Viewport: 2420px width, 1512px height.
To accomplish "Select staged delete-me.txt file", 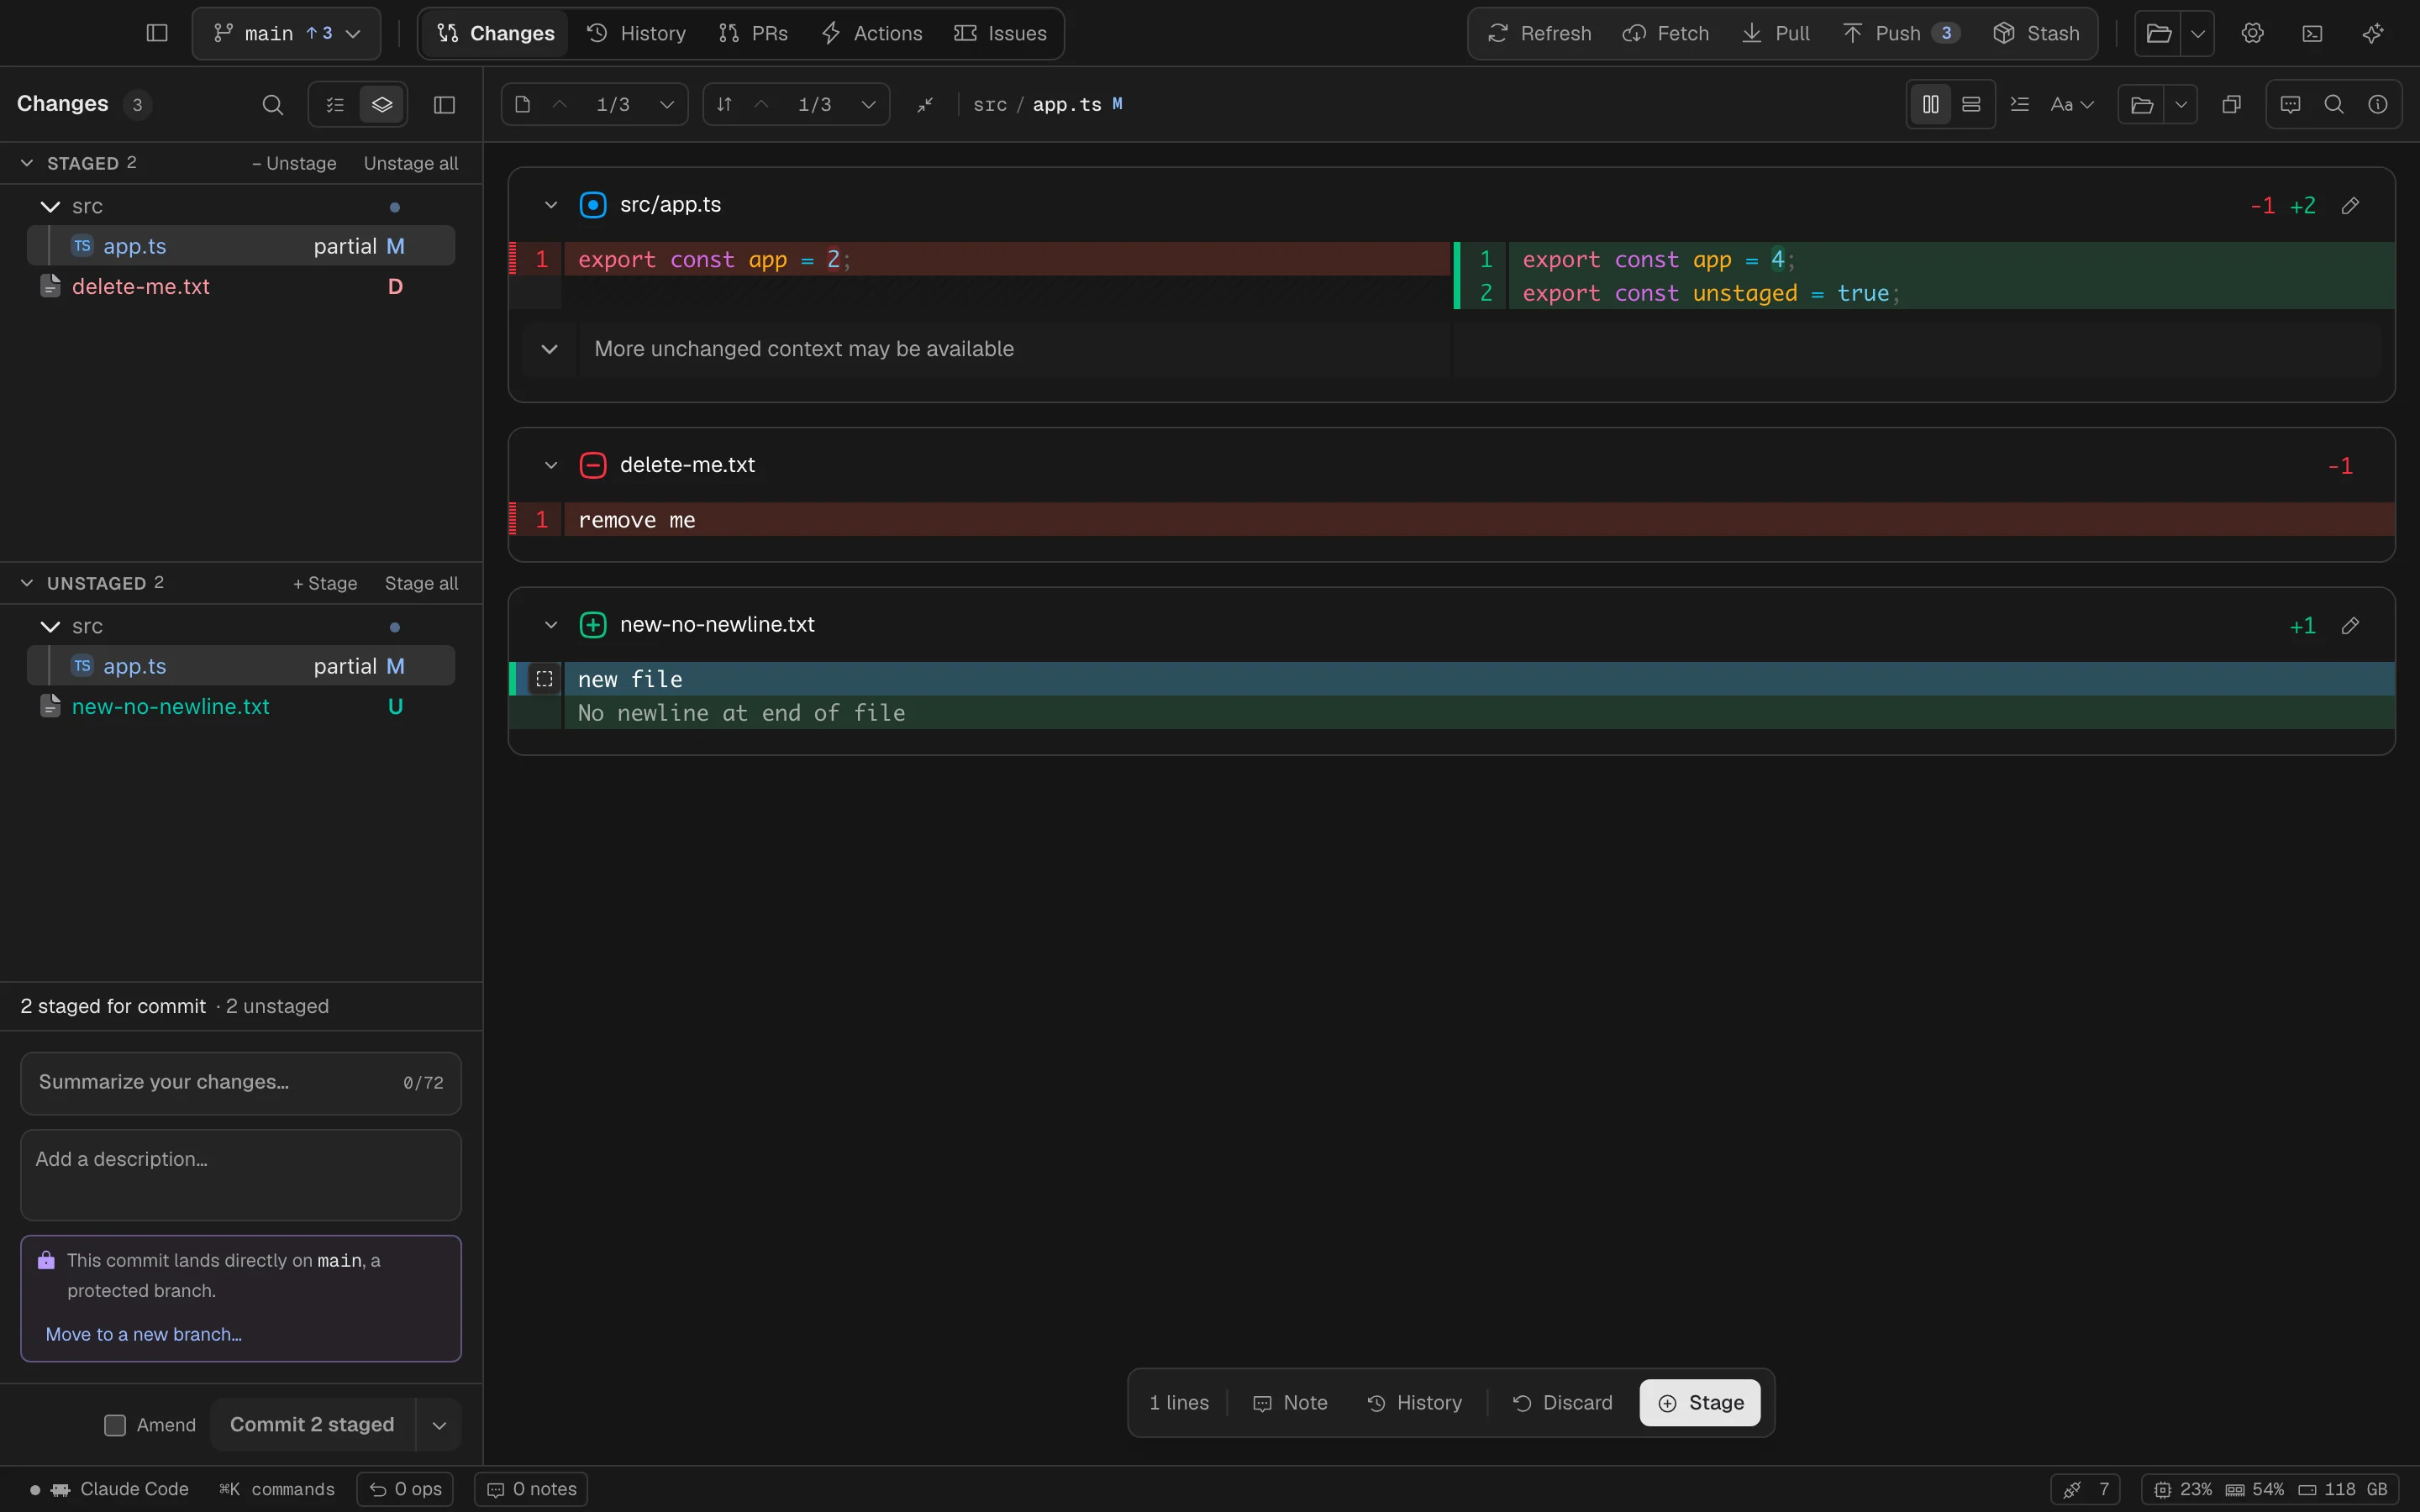I will (241, 286).
